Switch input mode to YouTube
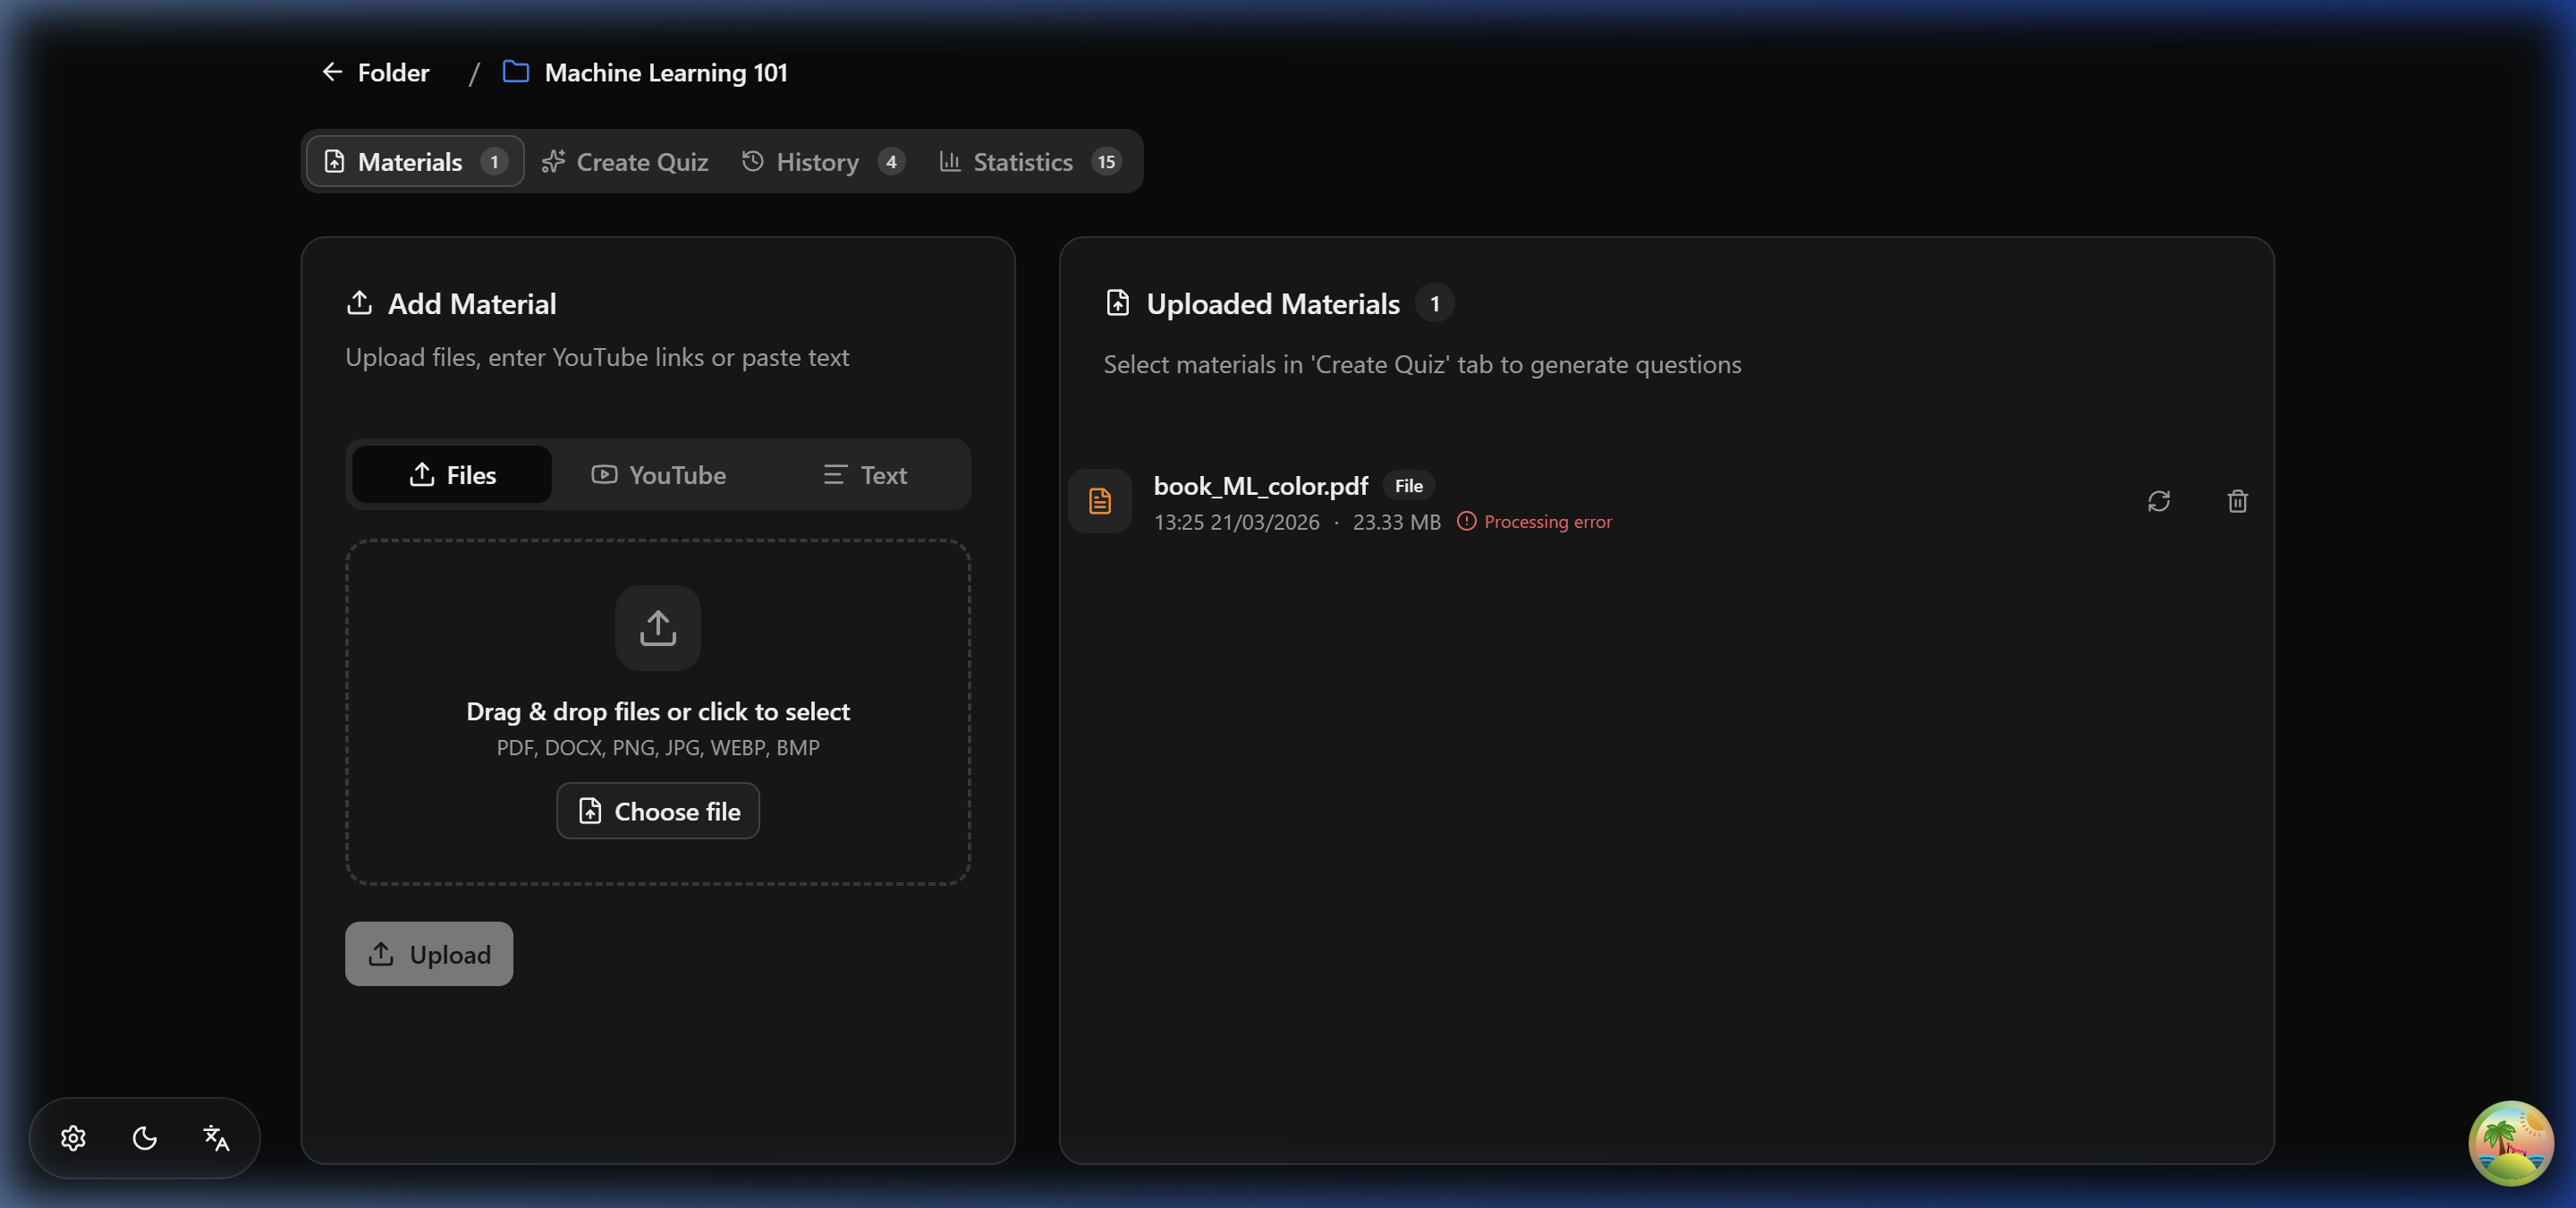 (657, 475)
